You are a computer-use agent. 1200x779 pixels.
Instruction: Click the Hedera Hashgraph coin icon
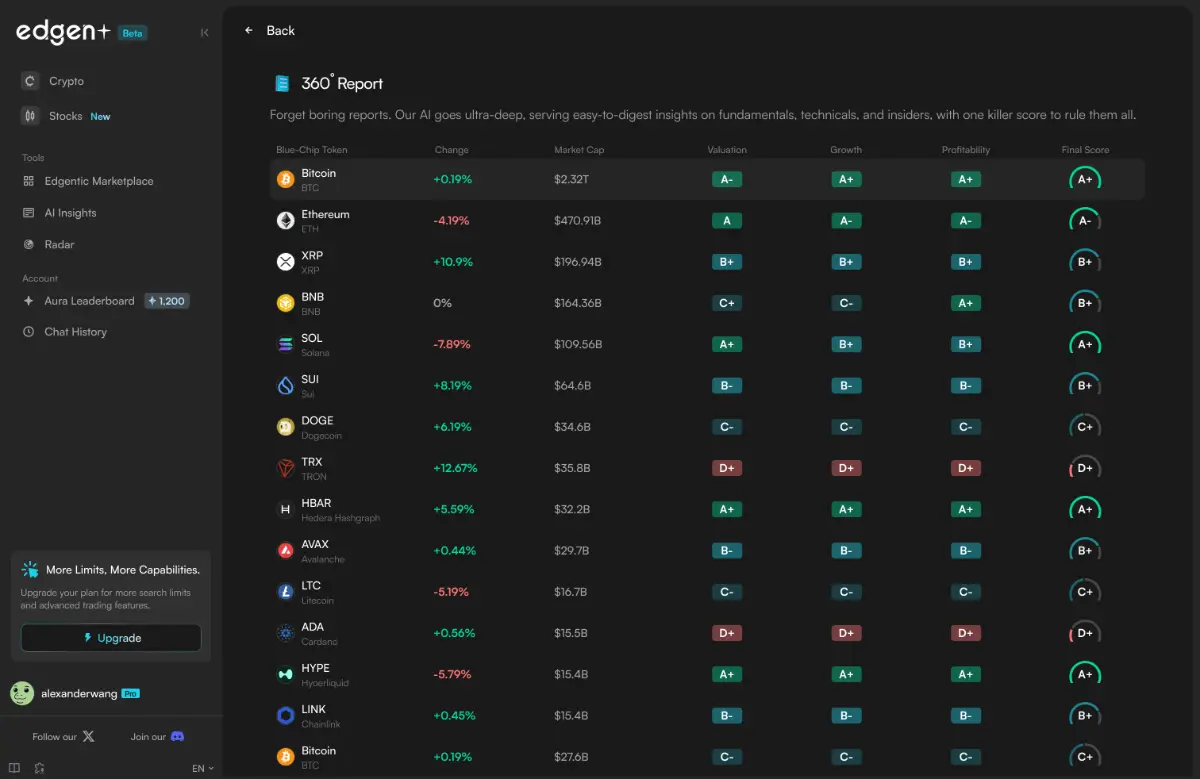click(285, 509)
